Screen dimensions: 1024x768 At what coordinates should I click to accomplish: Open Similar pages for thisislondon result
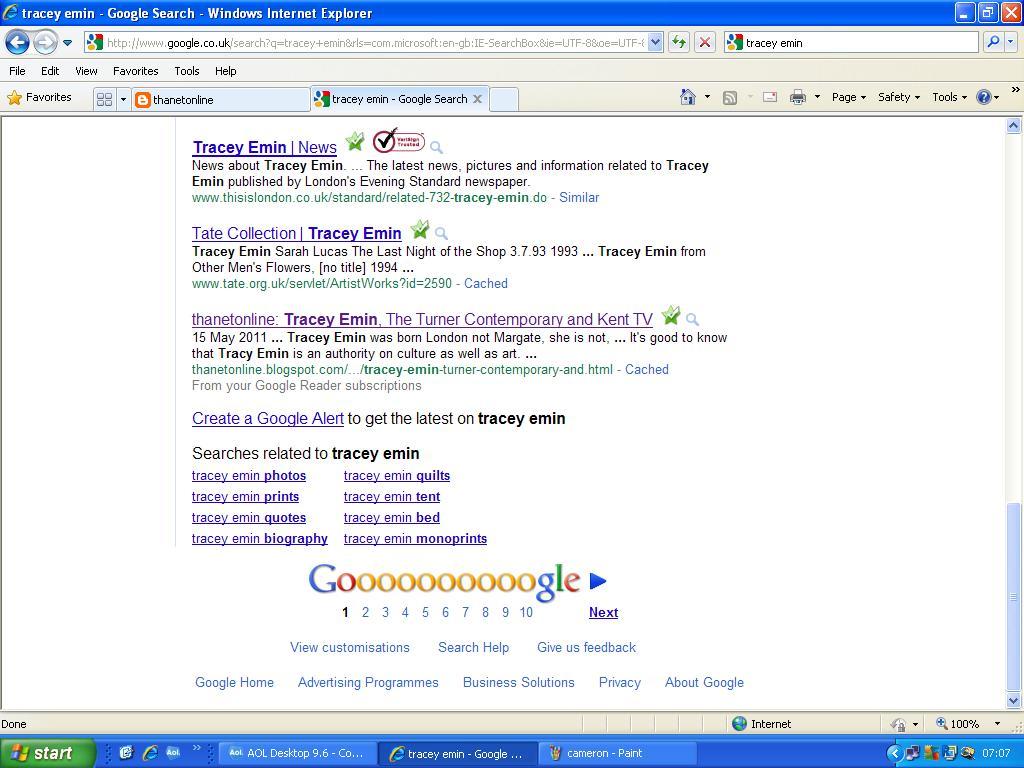(579, 197)
